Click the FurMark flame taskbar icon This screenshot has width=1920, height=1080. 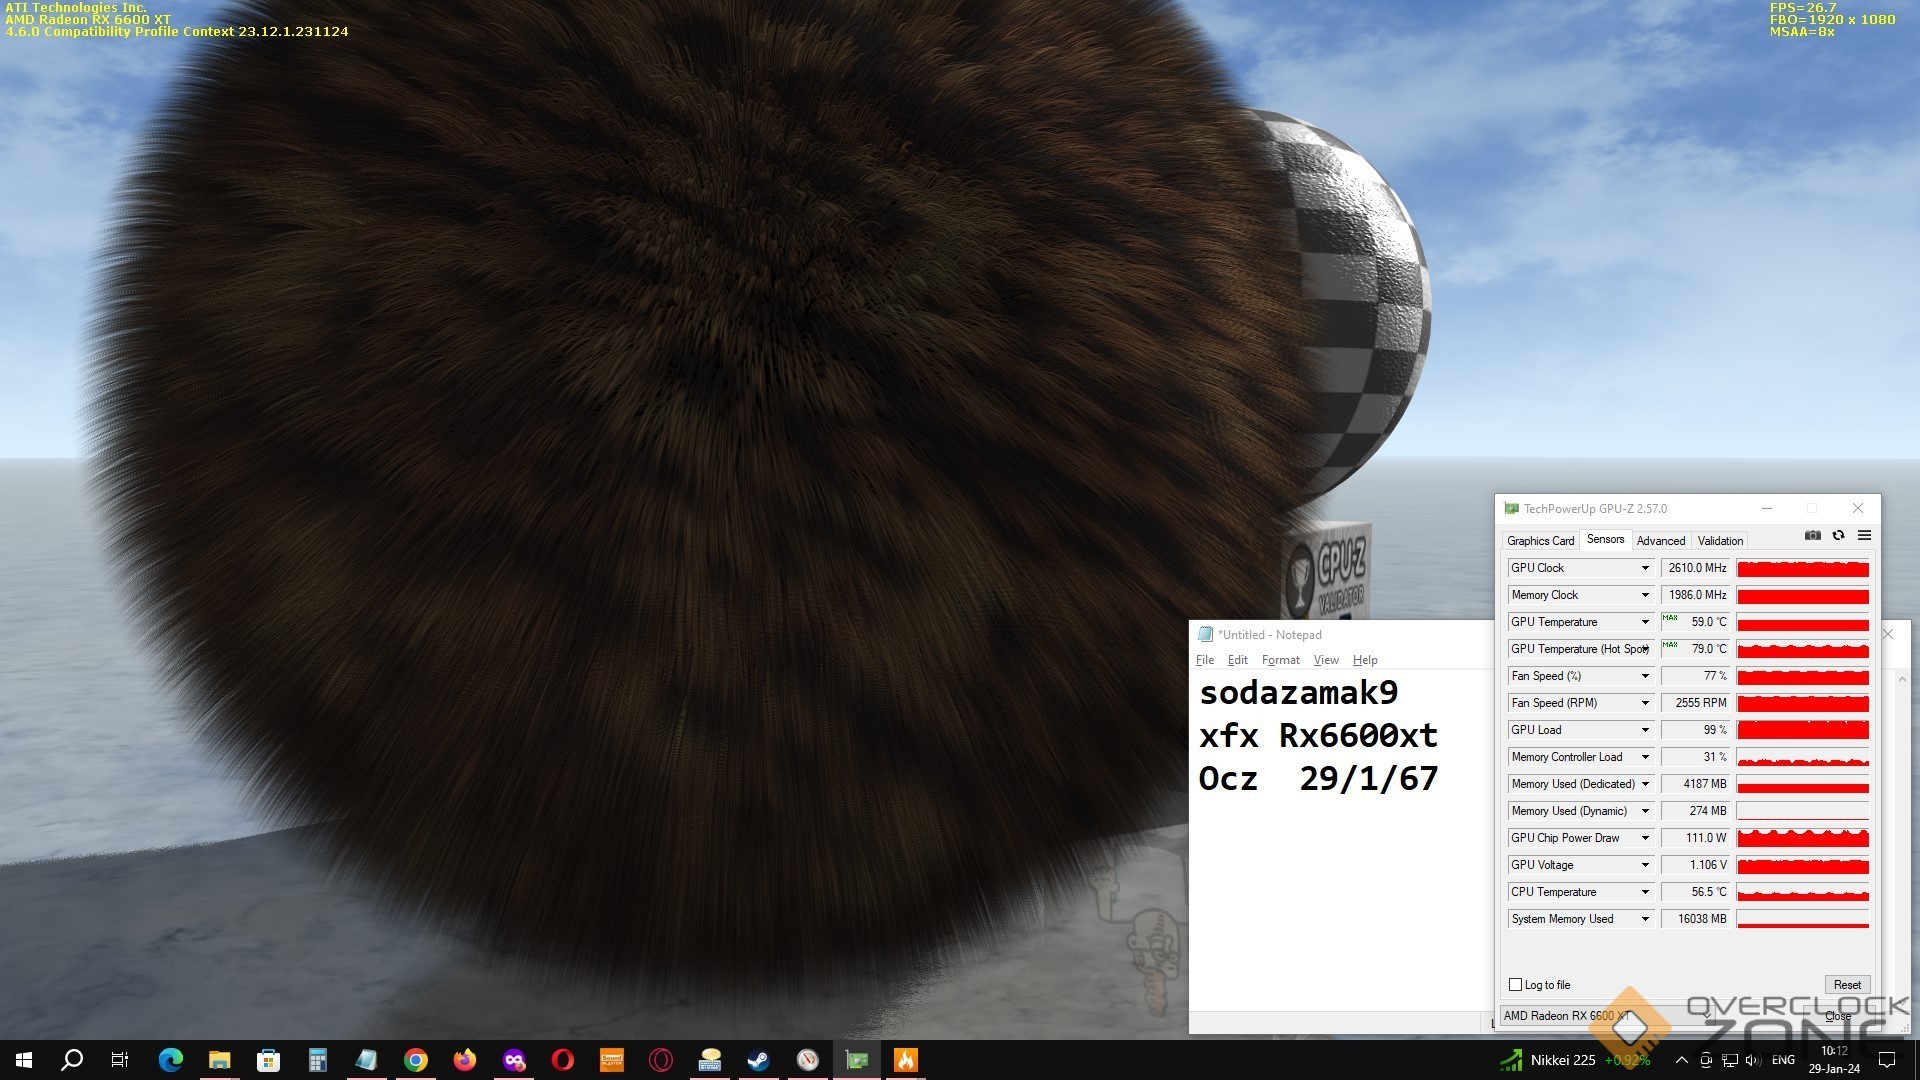pos(905,1060)
